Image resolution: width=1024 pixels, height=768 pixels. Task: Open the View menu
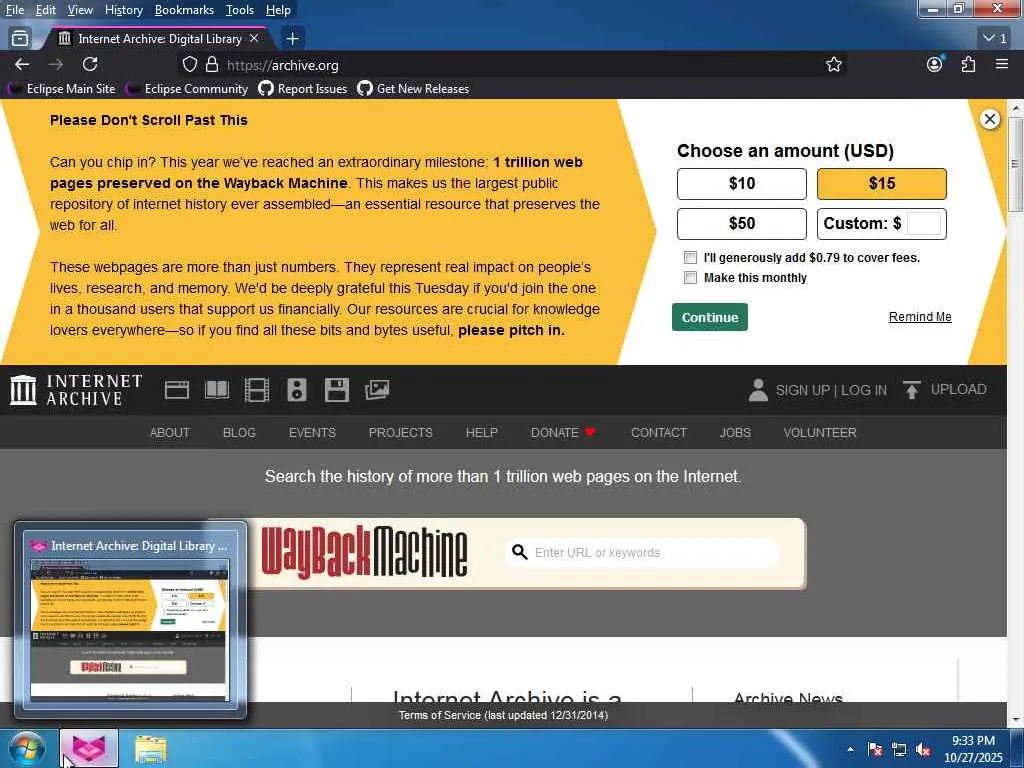point(80,10)
